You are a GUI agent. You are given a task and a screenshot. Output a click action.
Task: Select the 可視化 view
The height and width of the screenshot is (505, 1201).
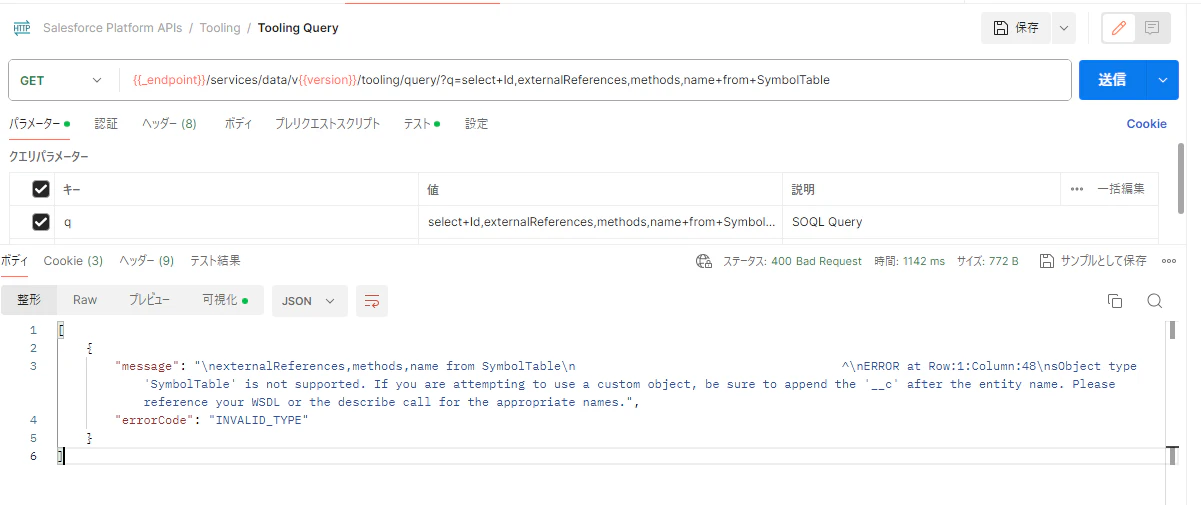(x=225, y=300)
